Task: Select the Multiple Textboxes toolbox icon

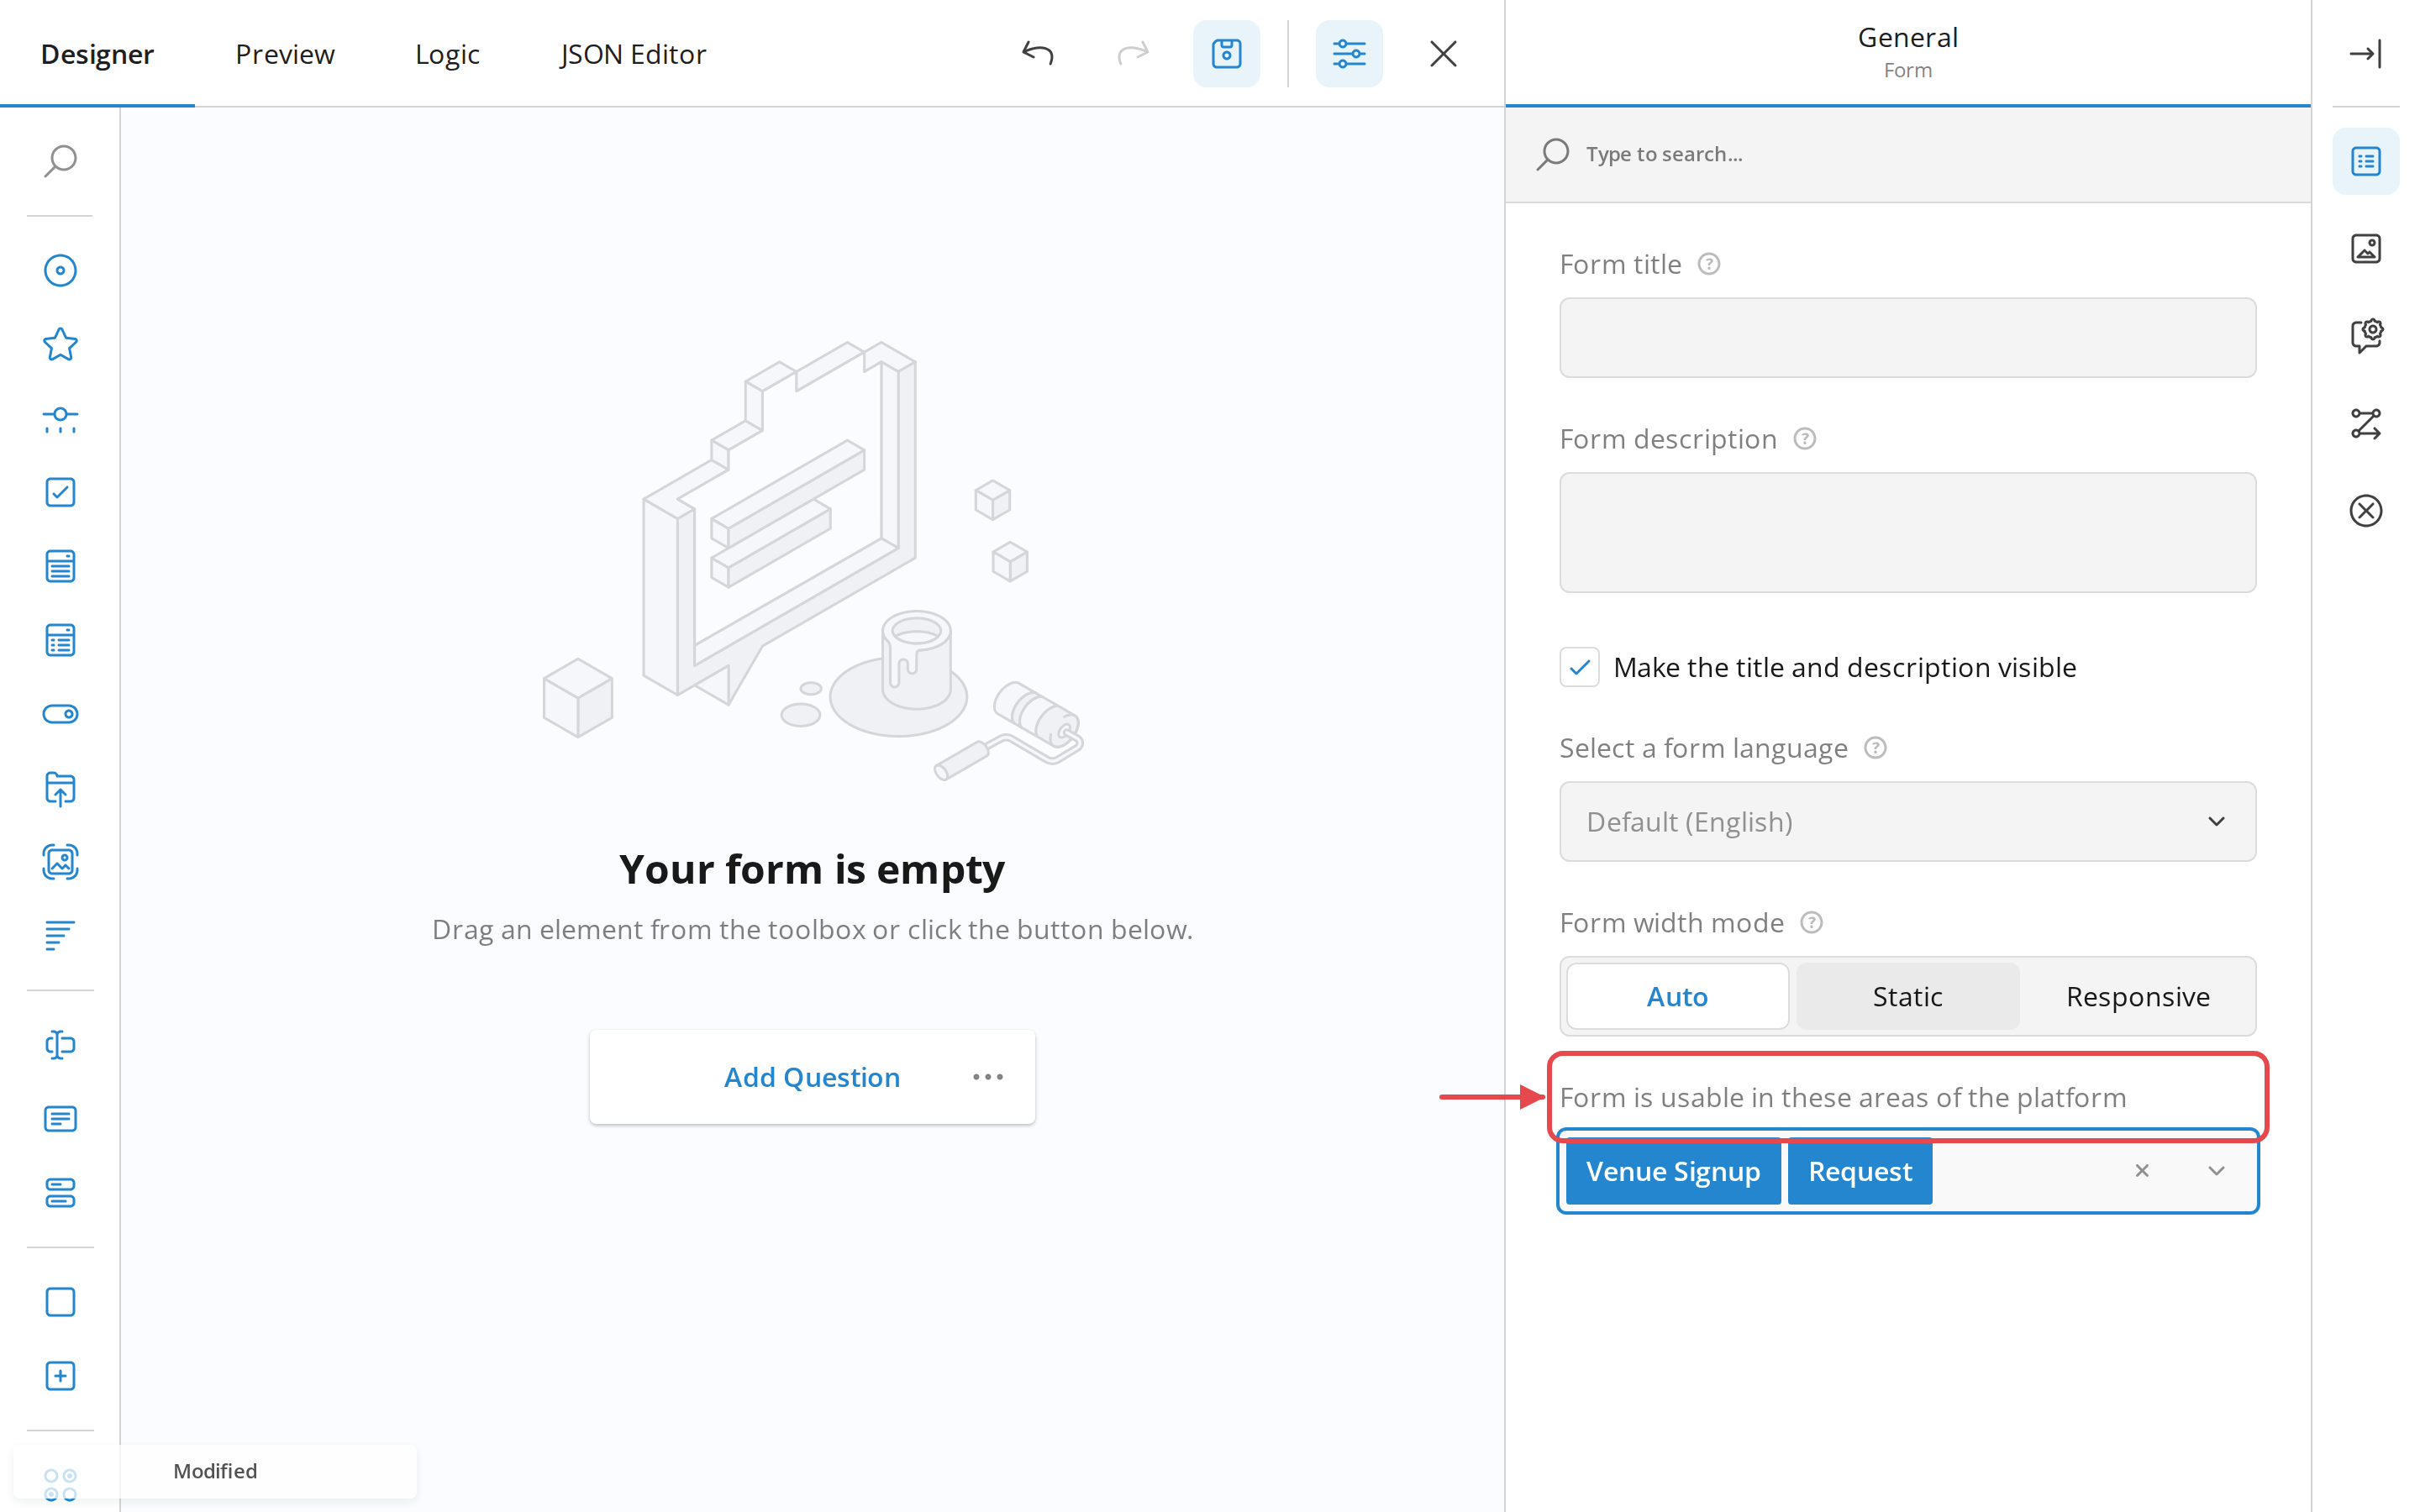Action: [x=60, y=1193]
